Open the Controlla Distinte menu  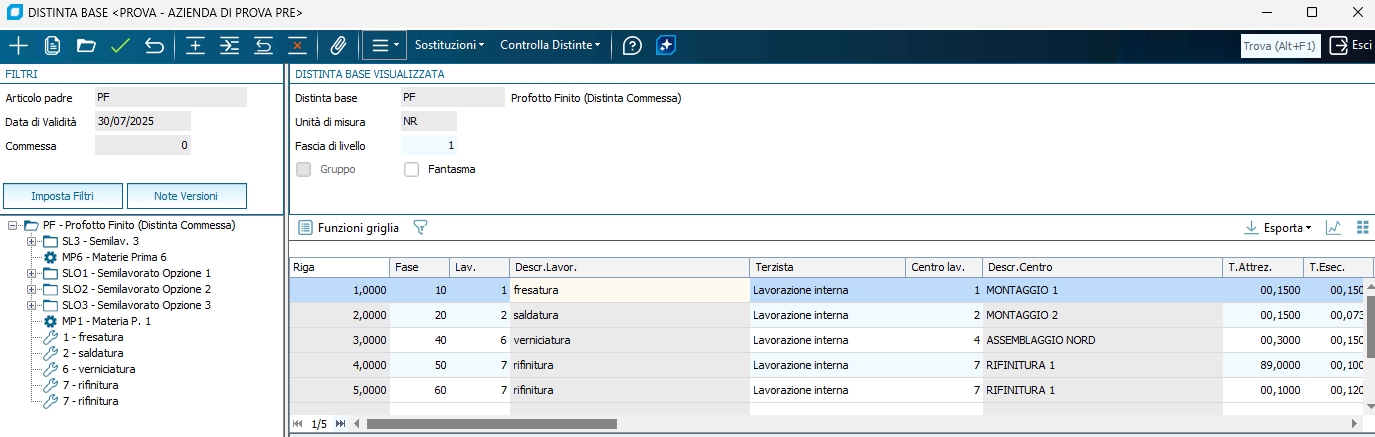[x=550, y=45]
